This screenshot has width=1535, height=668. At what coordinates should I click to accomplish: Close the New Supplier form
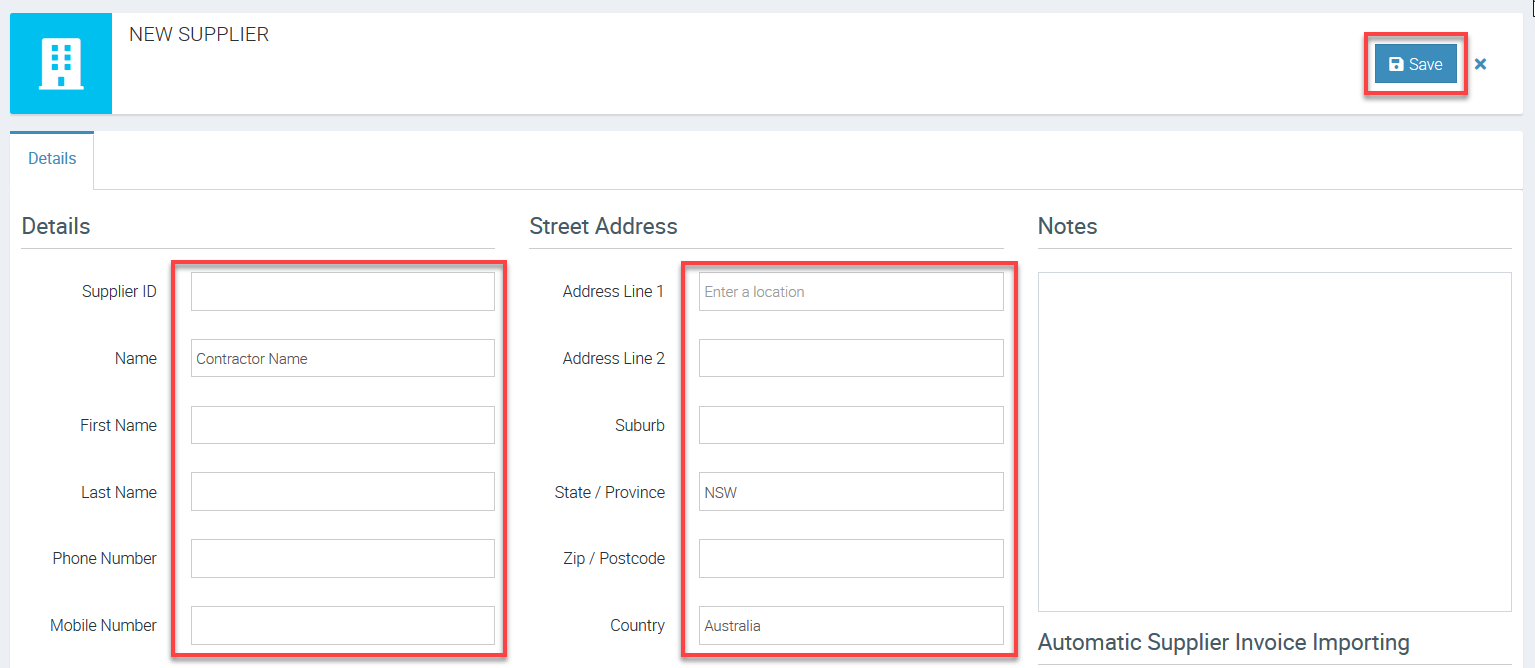[1481, 64]
